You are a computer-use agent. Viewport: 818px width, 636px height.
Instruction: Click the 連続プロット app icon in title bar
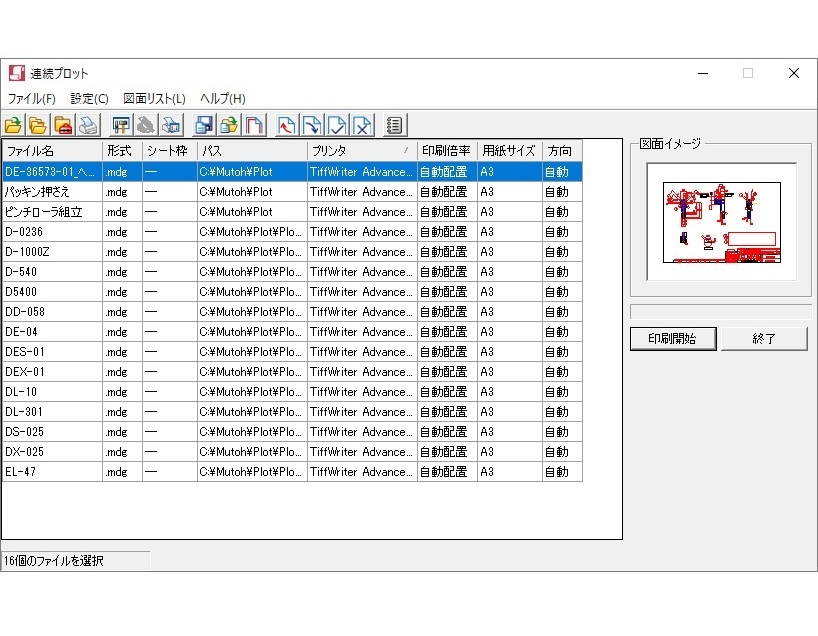(17, 73)
